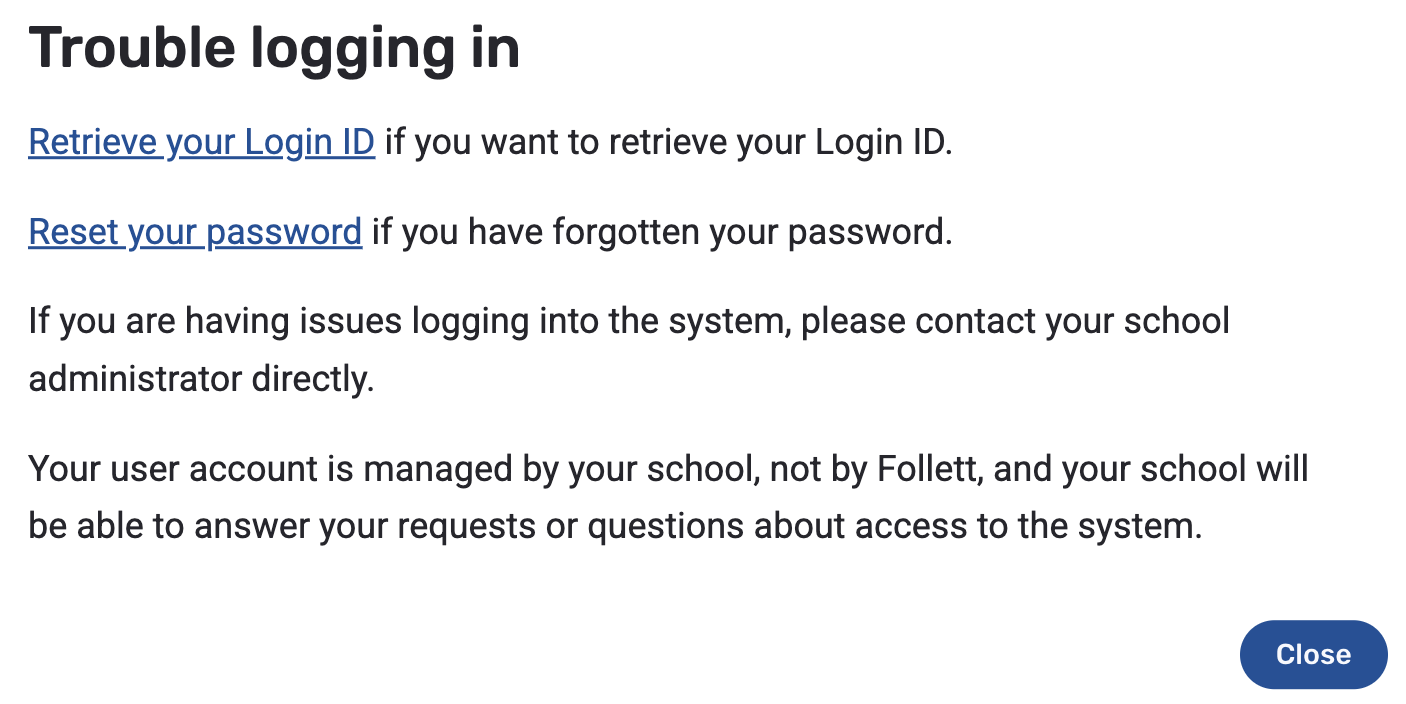Click the Reset your password link
Image resolution: width=1406 pixels, height=704 pixels.
(195, 232)
